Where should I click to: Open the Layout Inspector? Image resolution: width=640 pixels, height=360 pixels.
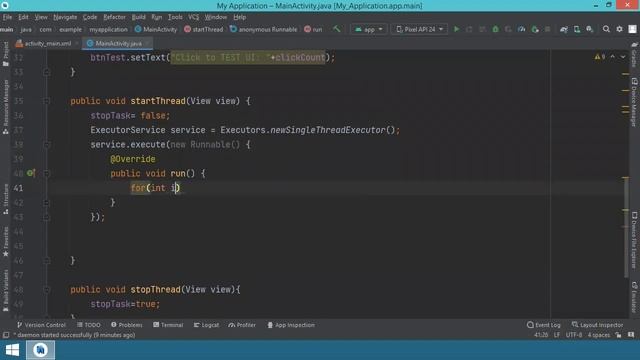pos(597,325)
